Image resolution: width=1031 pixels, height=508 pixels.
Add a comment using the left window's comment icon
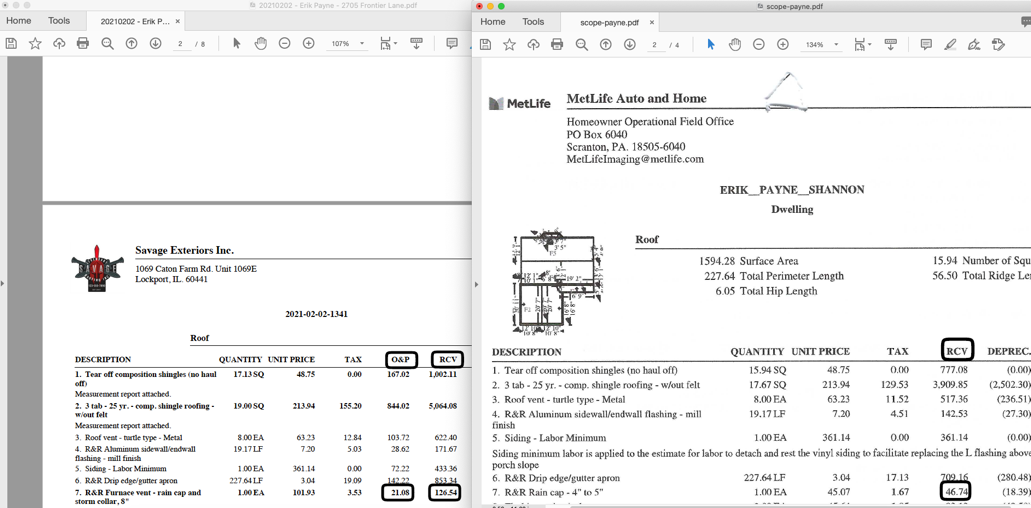452,44
